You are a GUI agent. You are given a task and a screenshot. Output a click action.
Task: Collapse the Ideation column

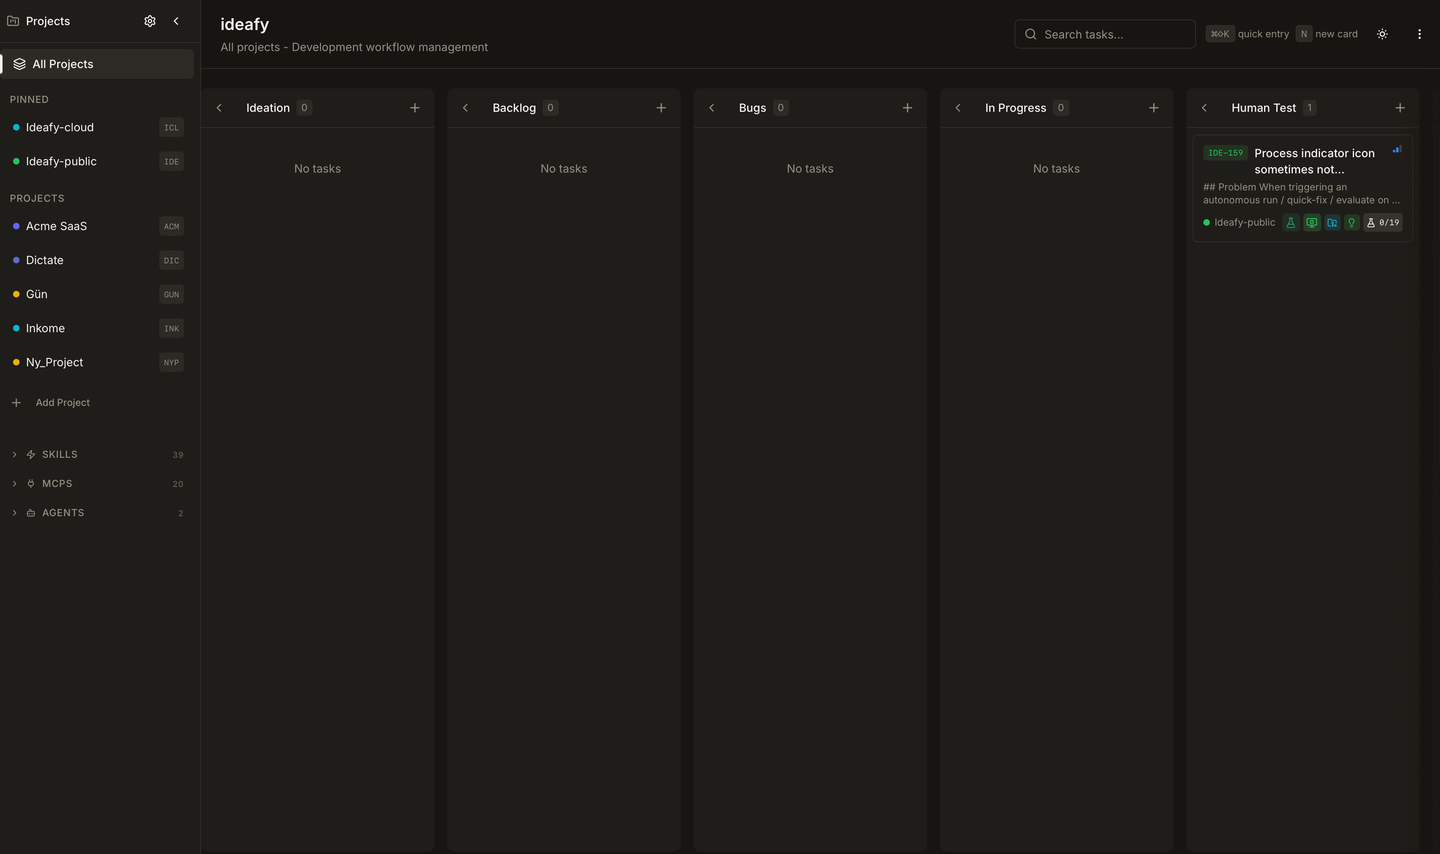pos(219,108)
